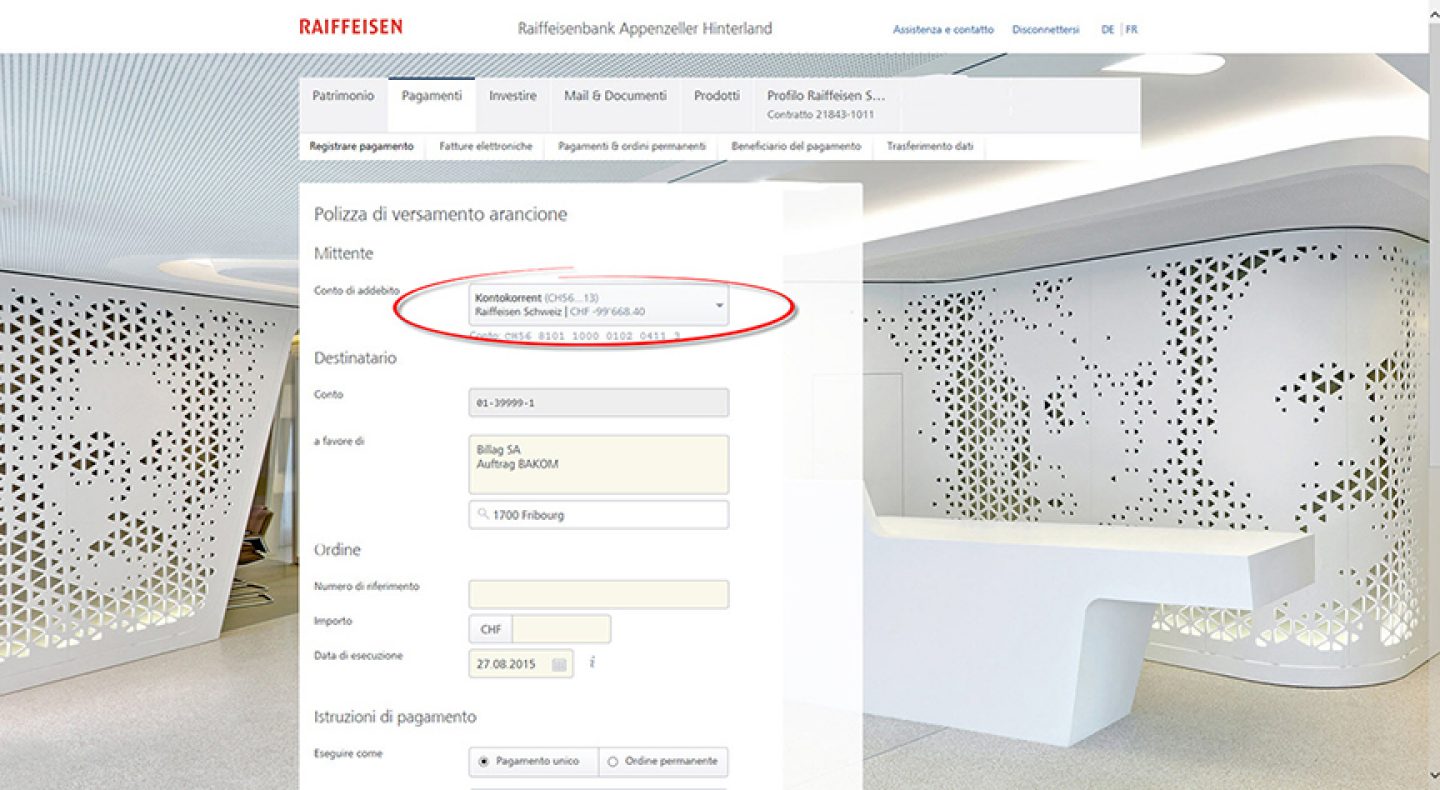
Task: Open Beneficiario del pagamento section
Action: pyautogui.click(x=796, y=146)
